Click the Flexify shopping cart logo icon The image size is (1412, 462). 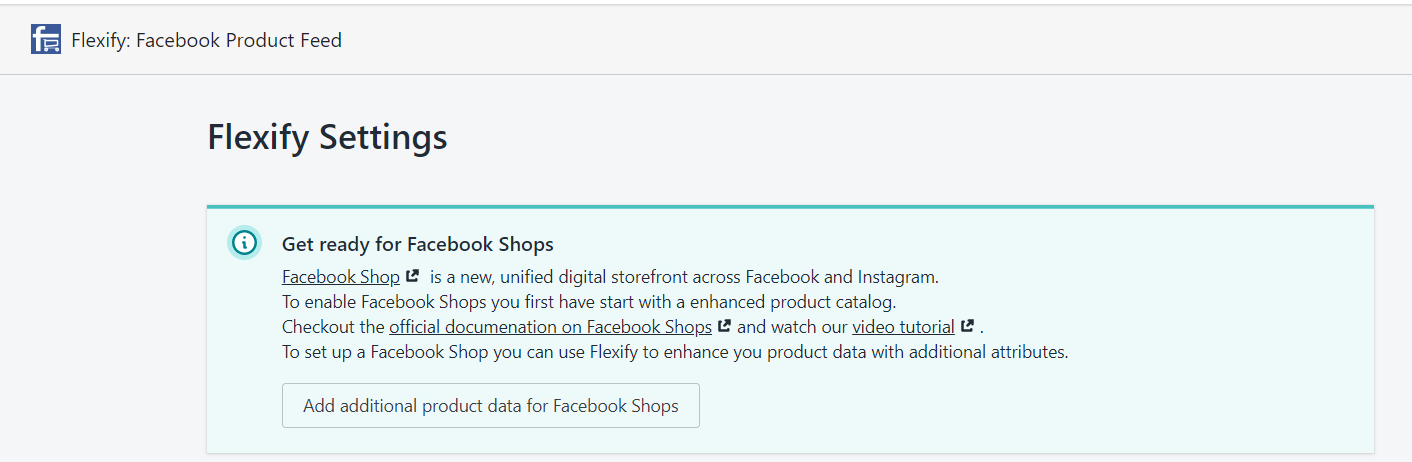(x=46, y=40)
